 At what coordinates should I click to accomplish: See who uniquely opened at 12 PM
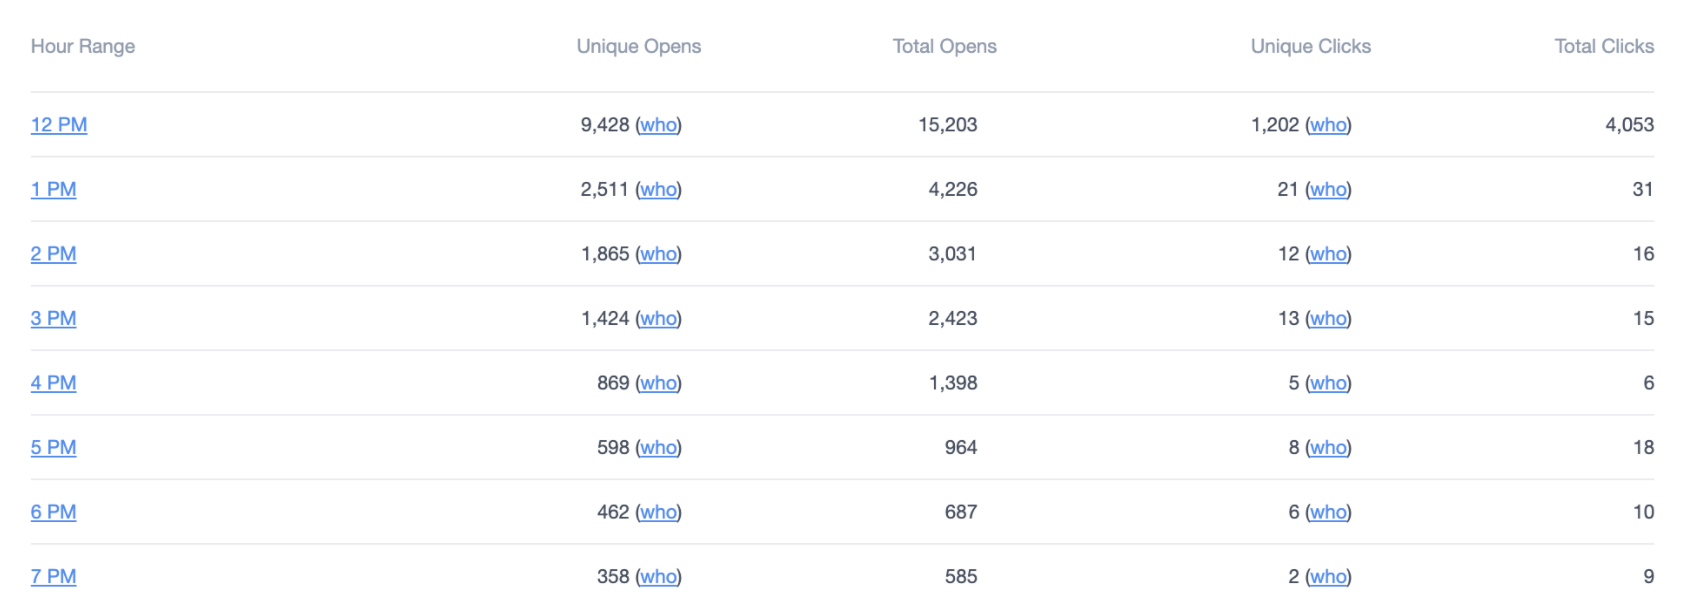tap(657, 126)
